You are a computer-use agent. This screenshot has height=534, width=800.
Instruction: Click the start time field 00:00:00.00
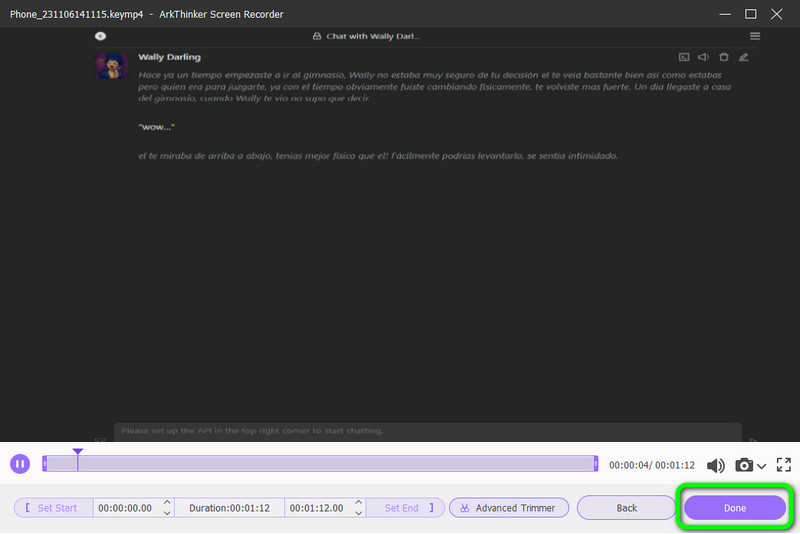[x=128, y=508]
